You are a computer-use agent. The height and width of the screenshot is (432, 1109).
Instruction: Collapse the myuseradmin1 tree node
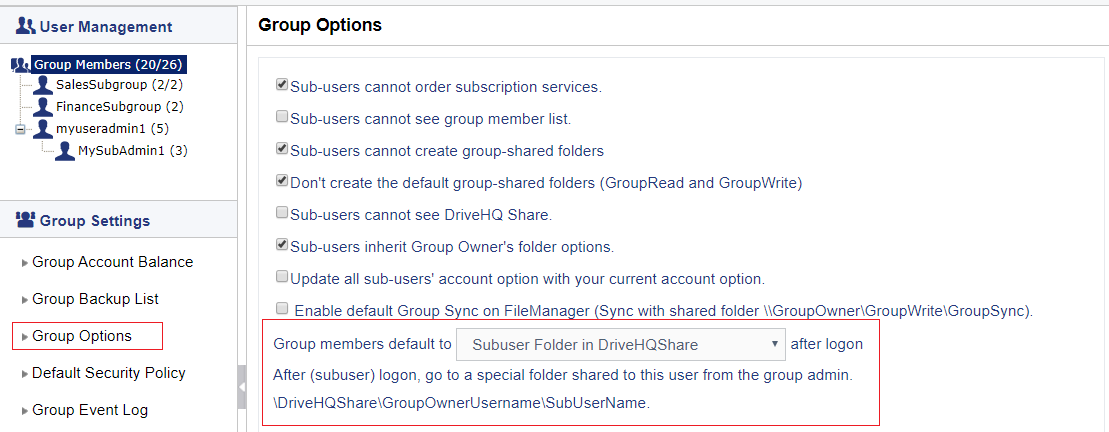(20, 129)
